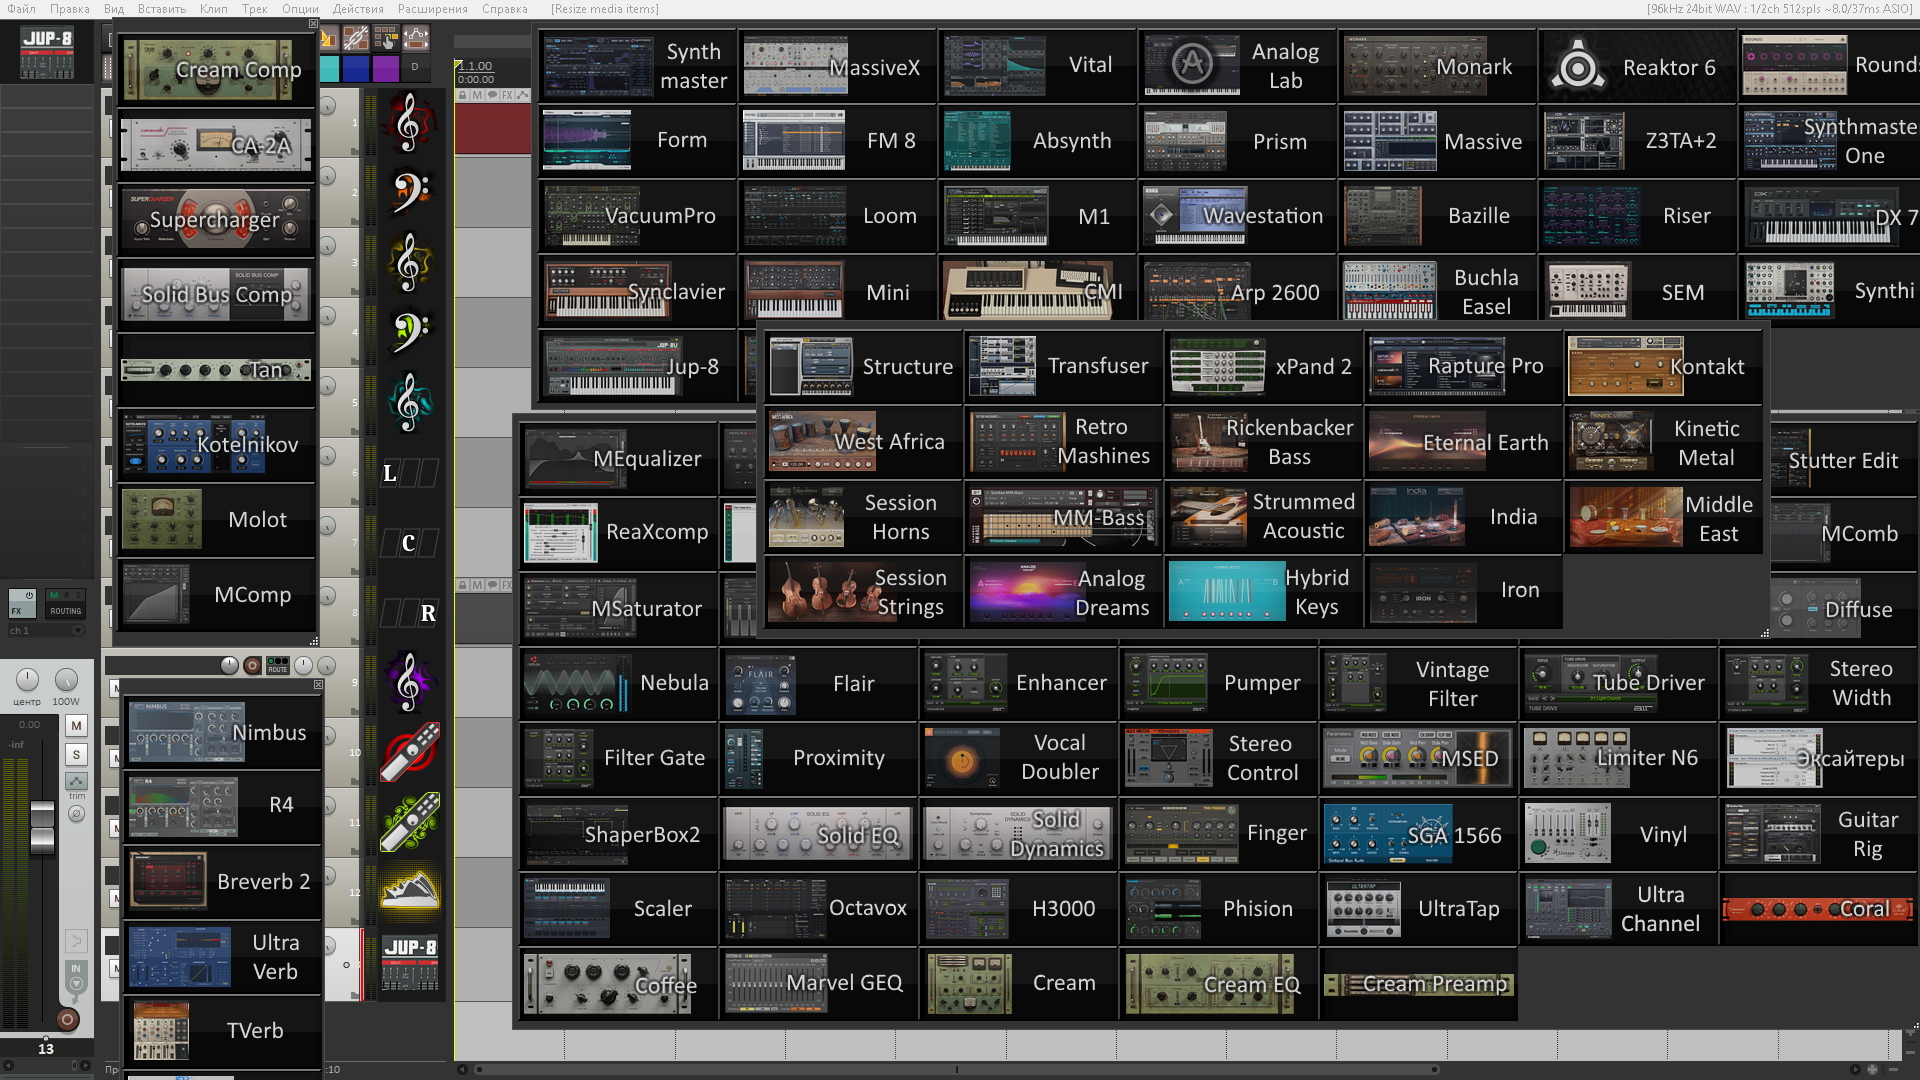Viewport: 1920px width, 1080px height.
Task: Arm track 13 for recording
Action: coord(67,1020)
